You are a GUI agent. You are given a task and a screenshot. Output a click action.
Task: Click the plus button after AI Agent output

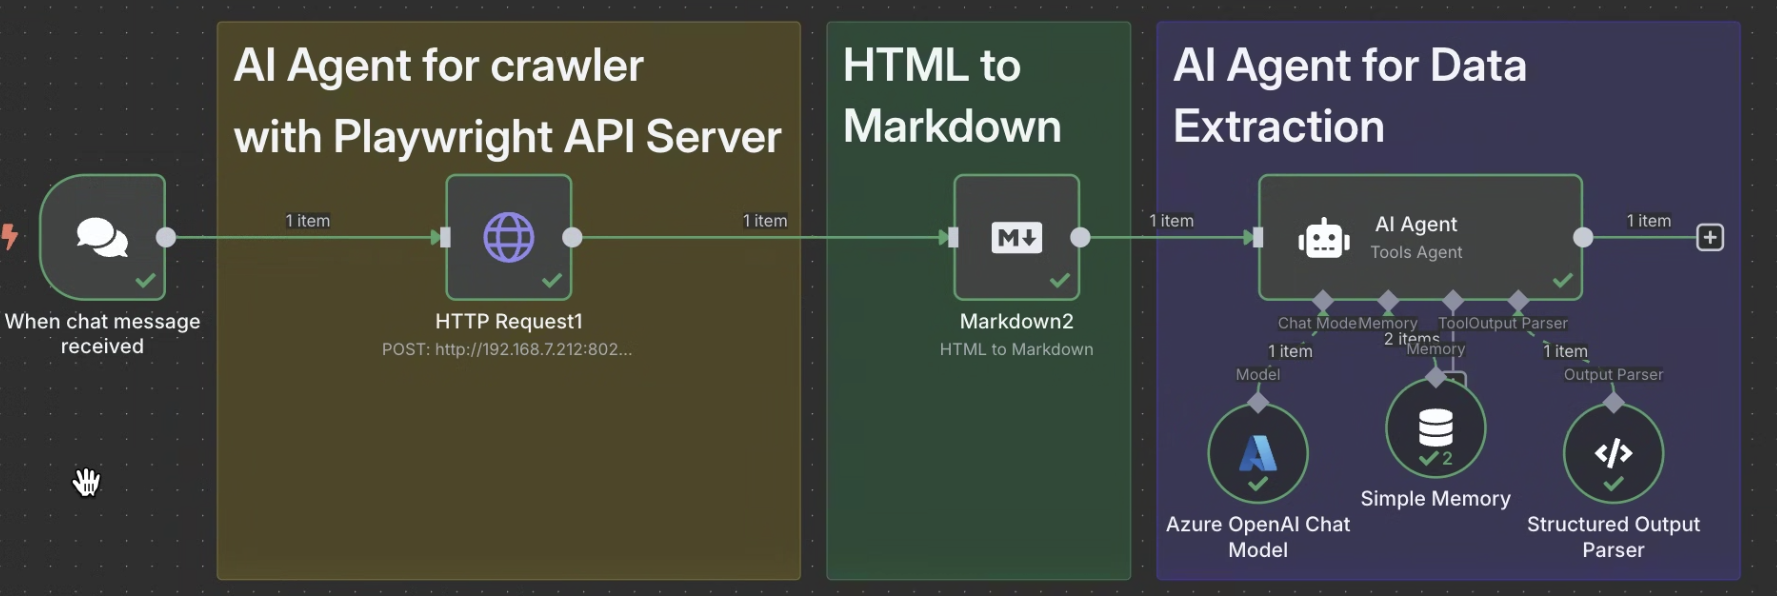[1710, 237]
